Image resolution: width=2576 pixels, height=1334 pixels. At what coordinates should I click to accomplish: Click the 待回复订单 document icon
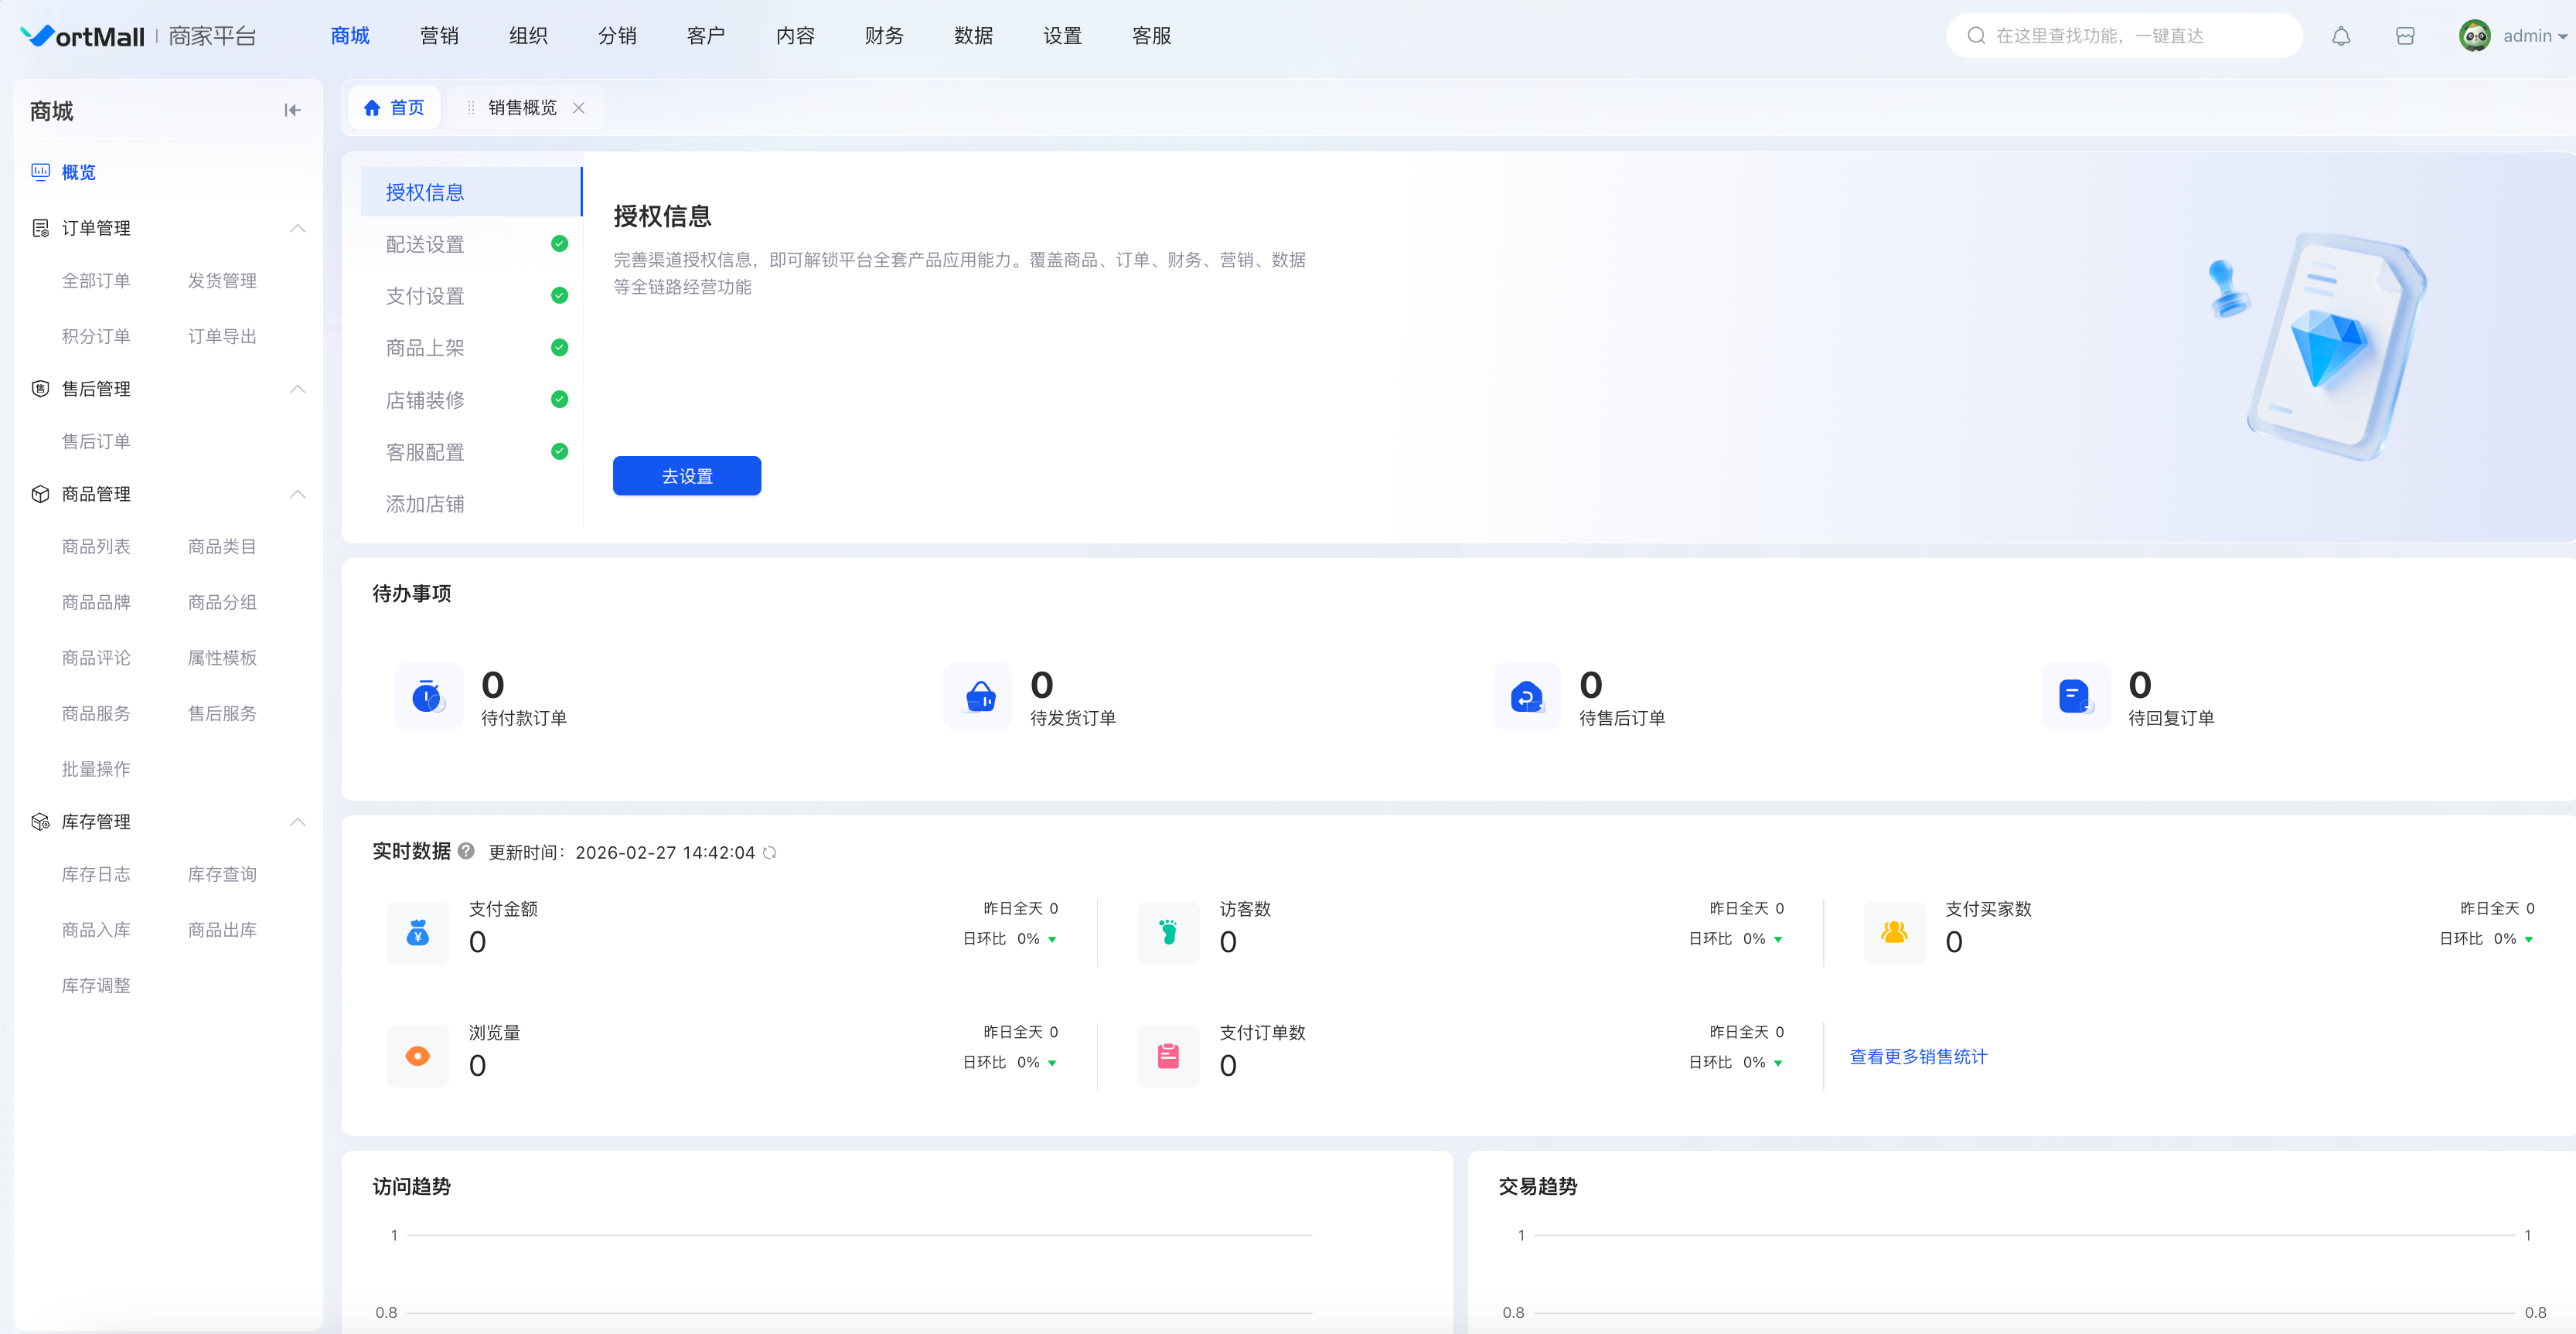pos(2075,696)
